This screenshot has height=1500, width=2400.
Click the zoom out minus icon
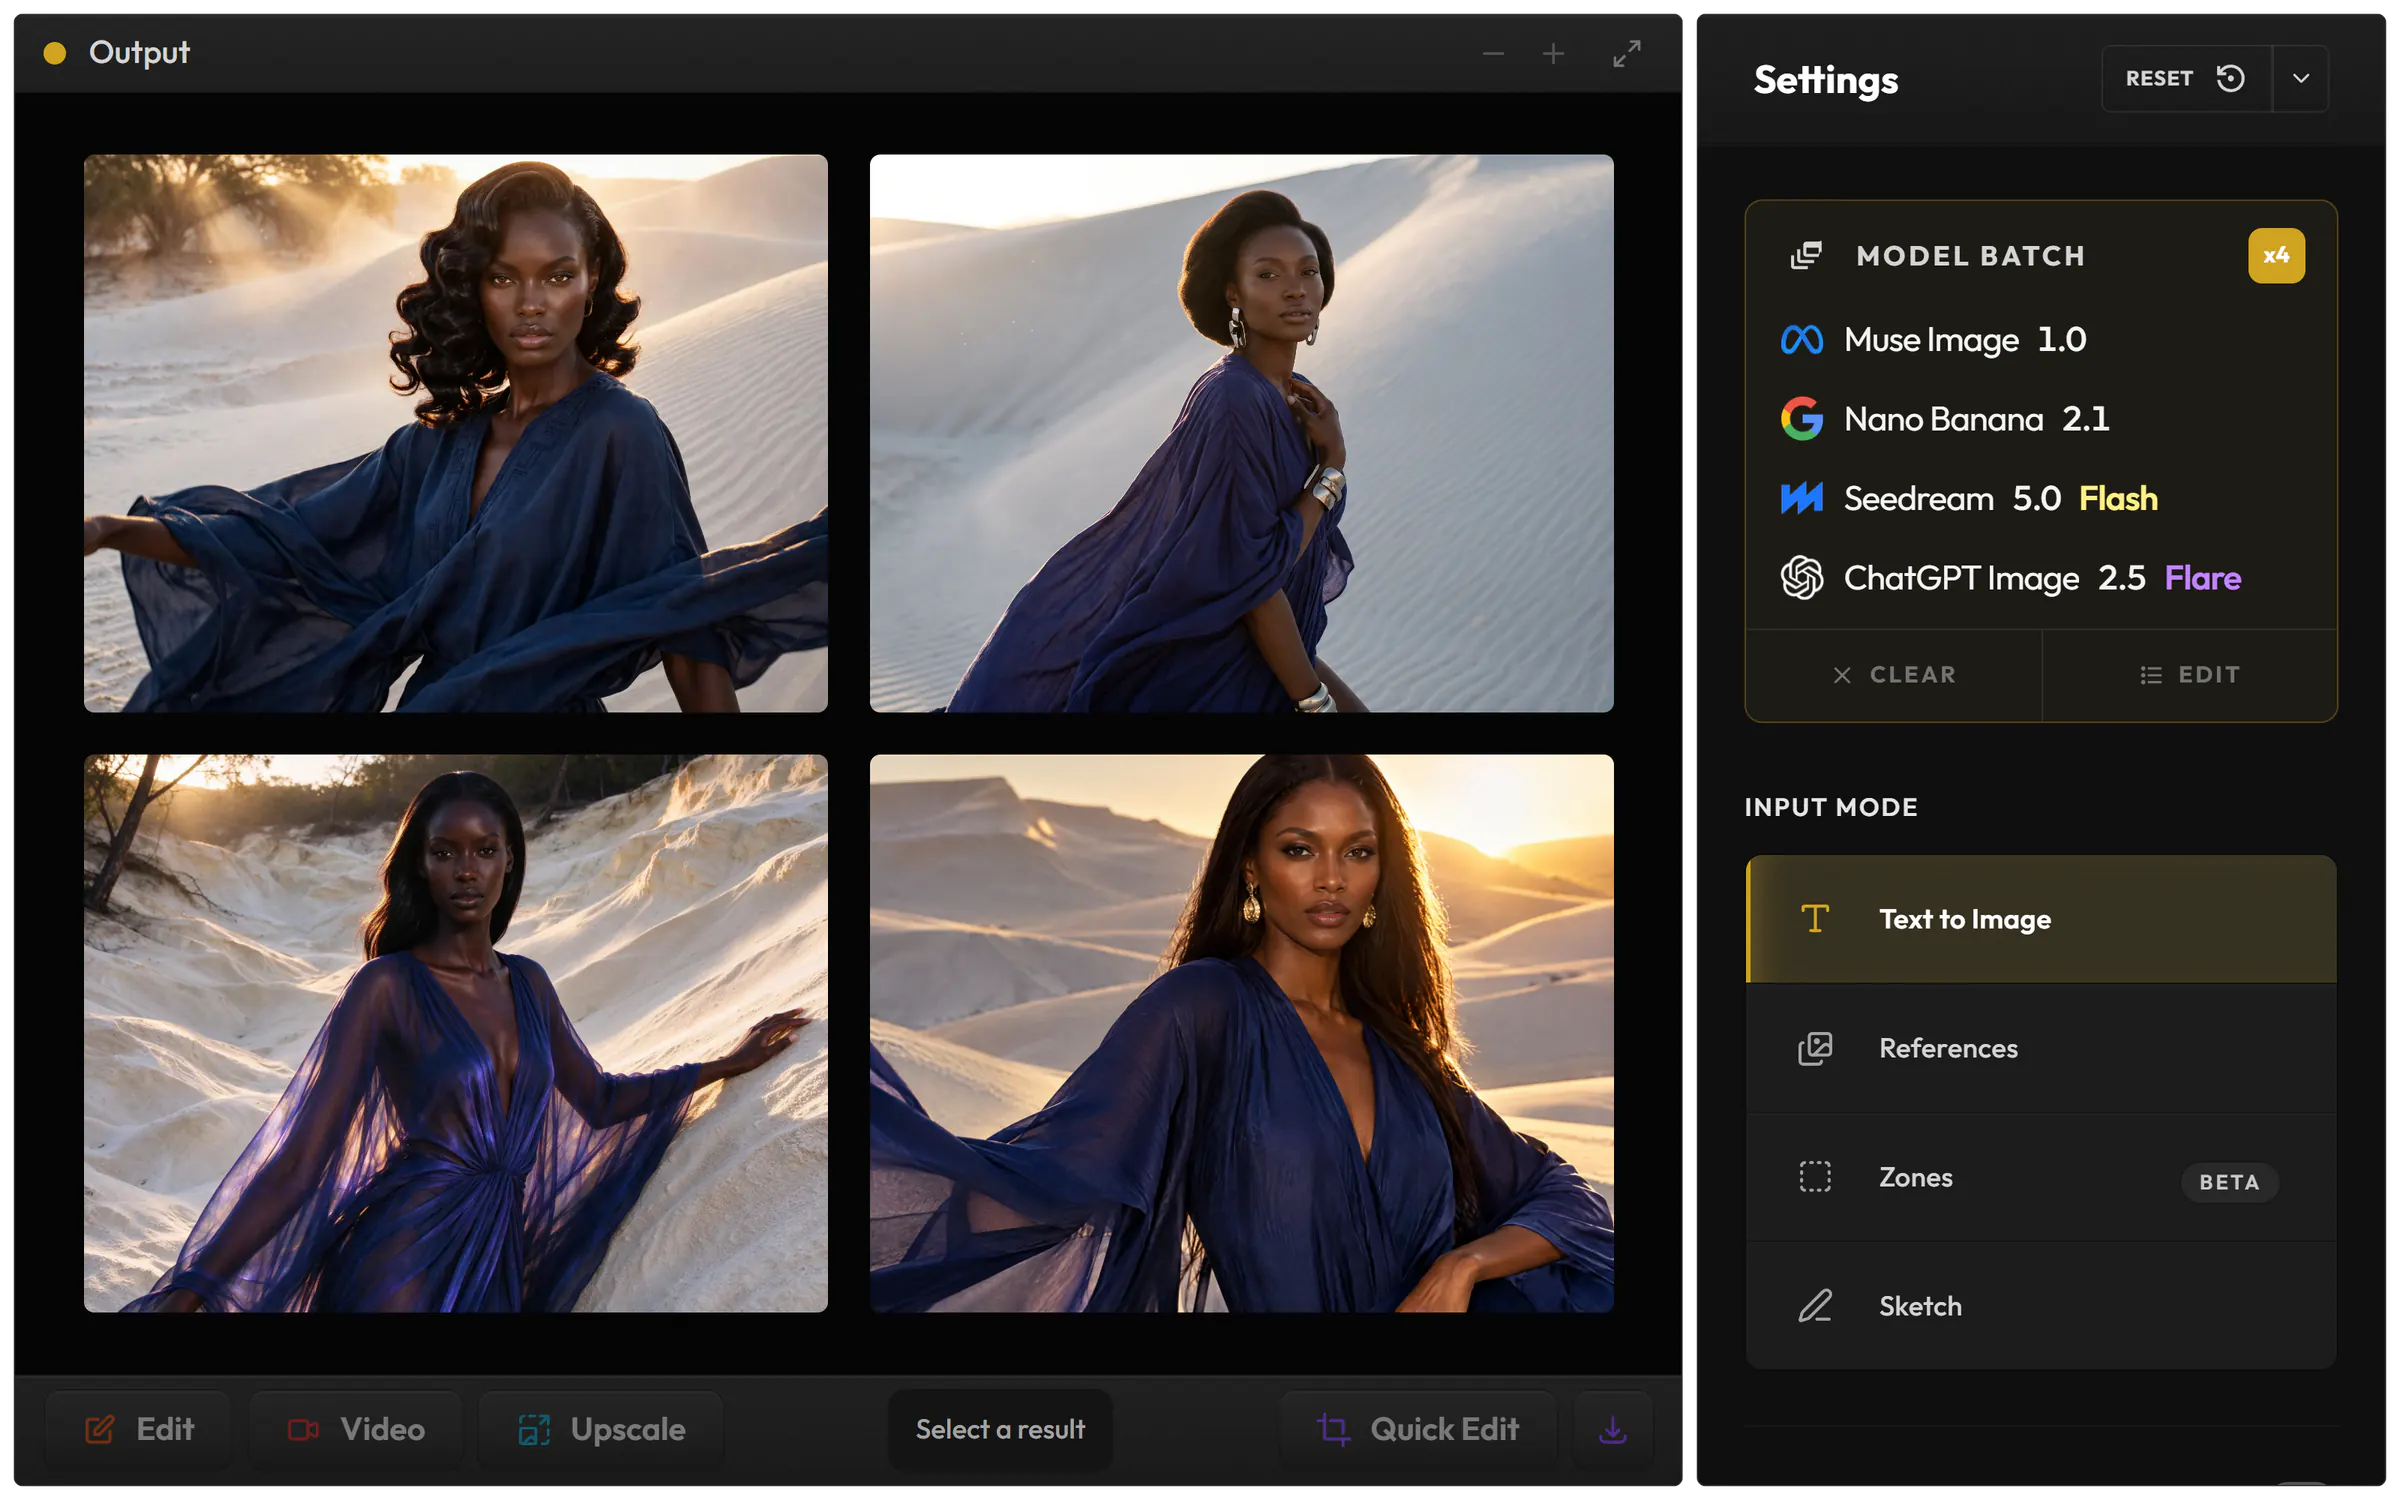click(1493, 54)
